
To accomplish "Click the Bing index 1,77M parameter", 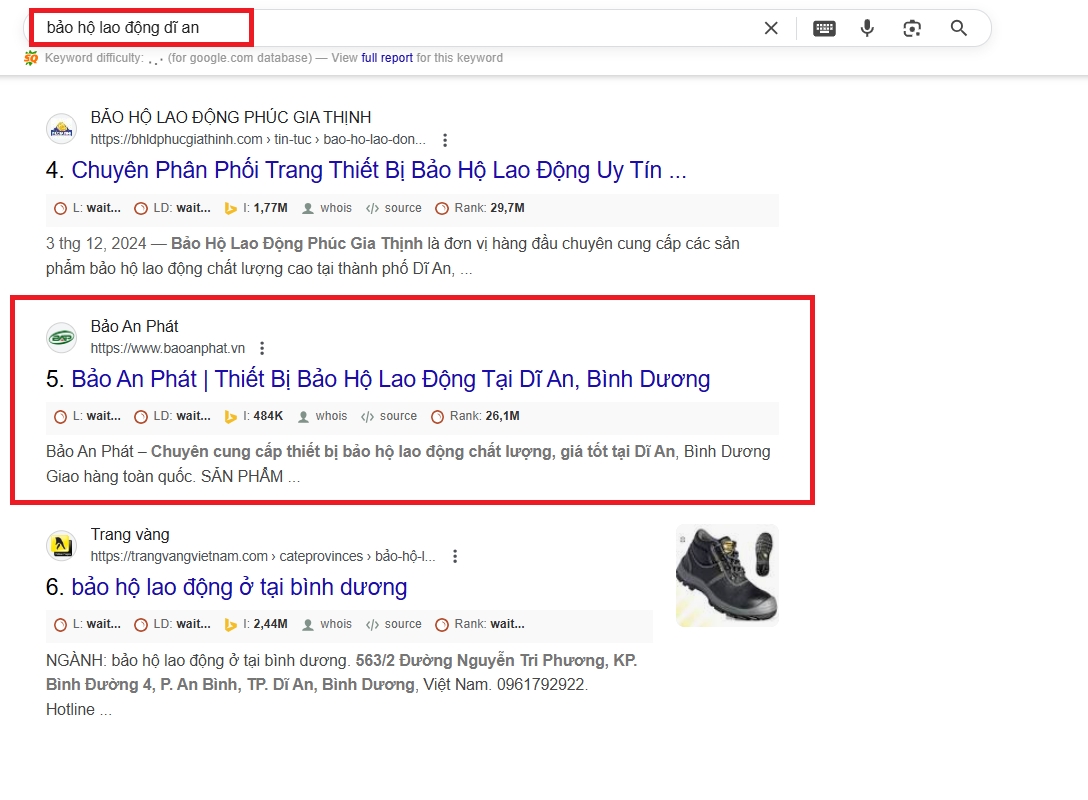I will (256, 208).
